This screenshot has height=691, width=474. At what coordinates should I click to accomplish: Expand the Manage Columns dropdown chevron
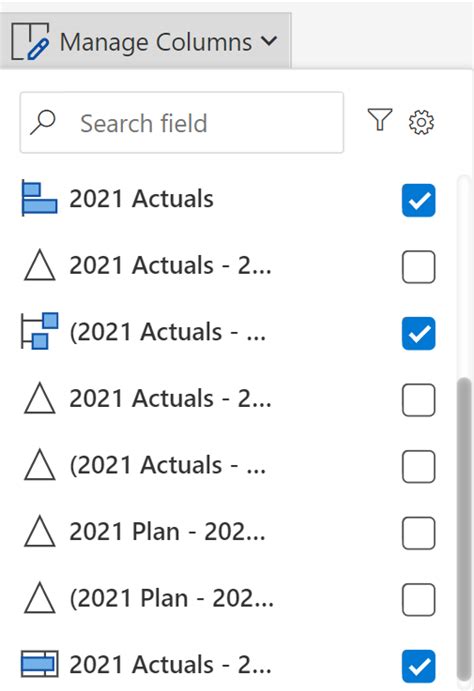(269, 41)
